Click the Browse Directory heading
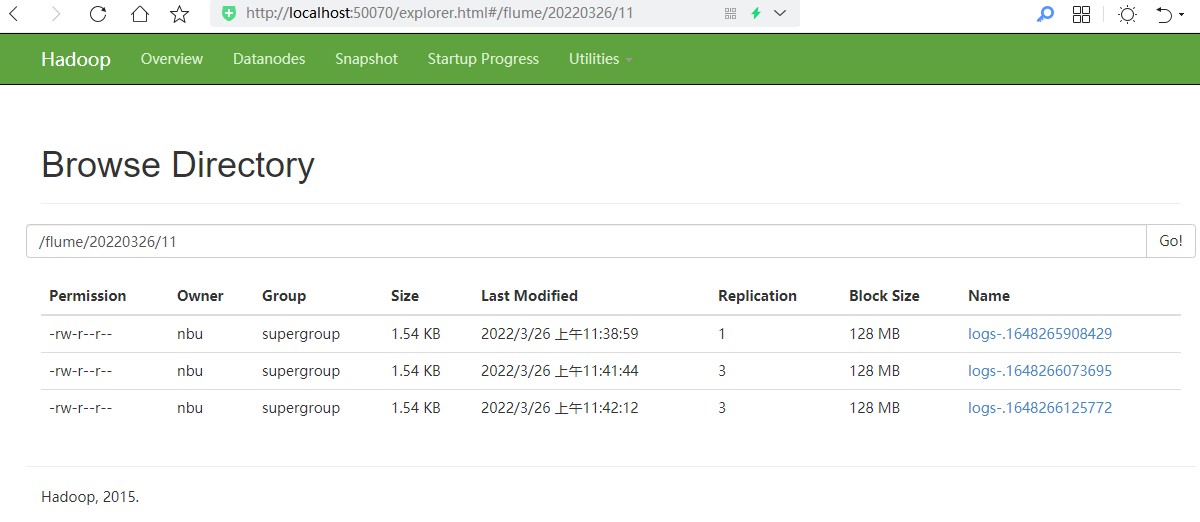 (x=178, y=164)
